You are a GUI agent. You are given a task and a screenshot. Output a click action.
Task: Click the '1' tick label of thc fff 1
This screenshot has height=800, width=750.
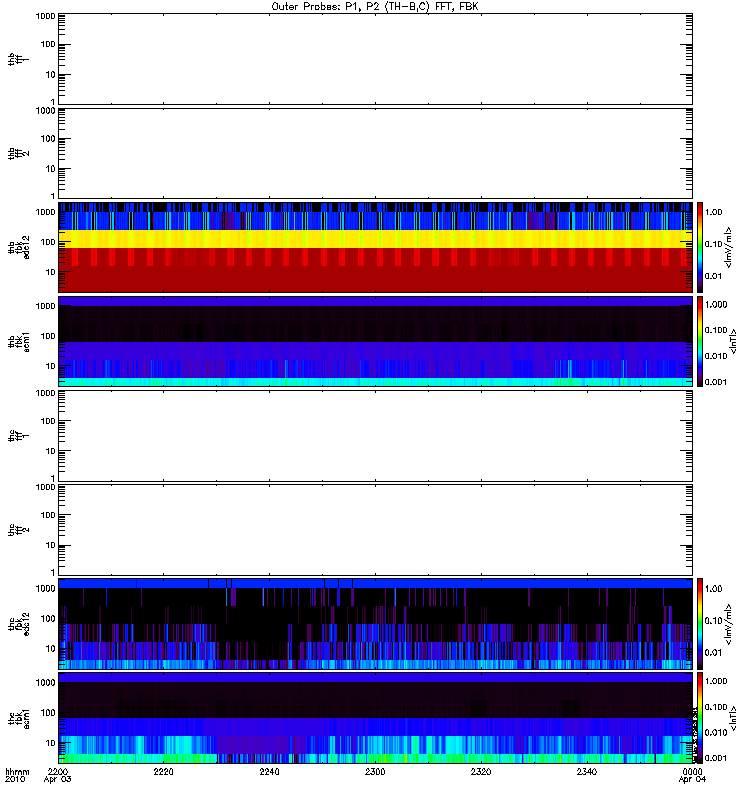[53, 479]
